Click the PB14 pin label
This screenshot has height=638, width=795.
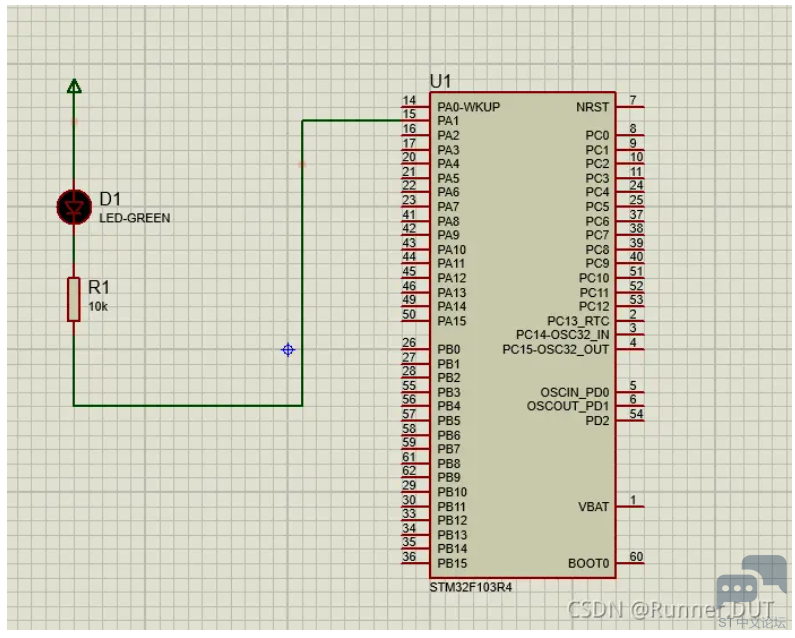pyautogui.click(x=452, y=549)
